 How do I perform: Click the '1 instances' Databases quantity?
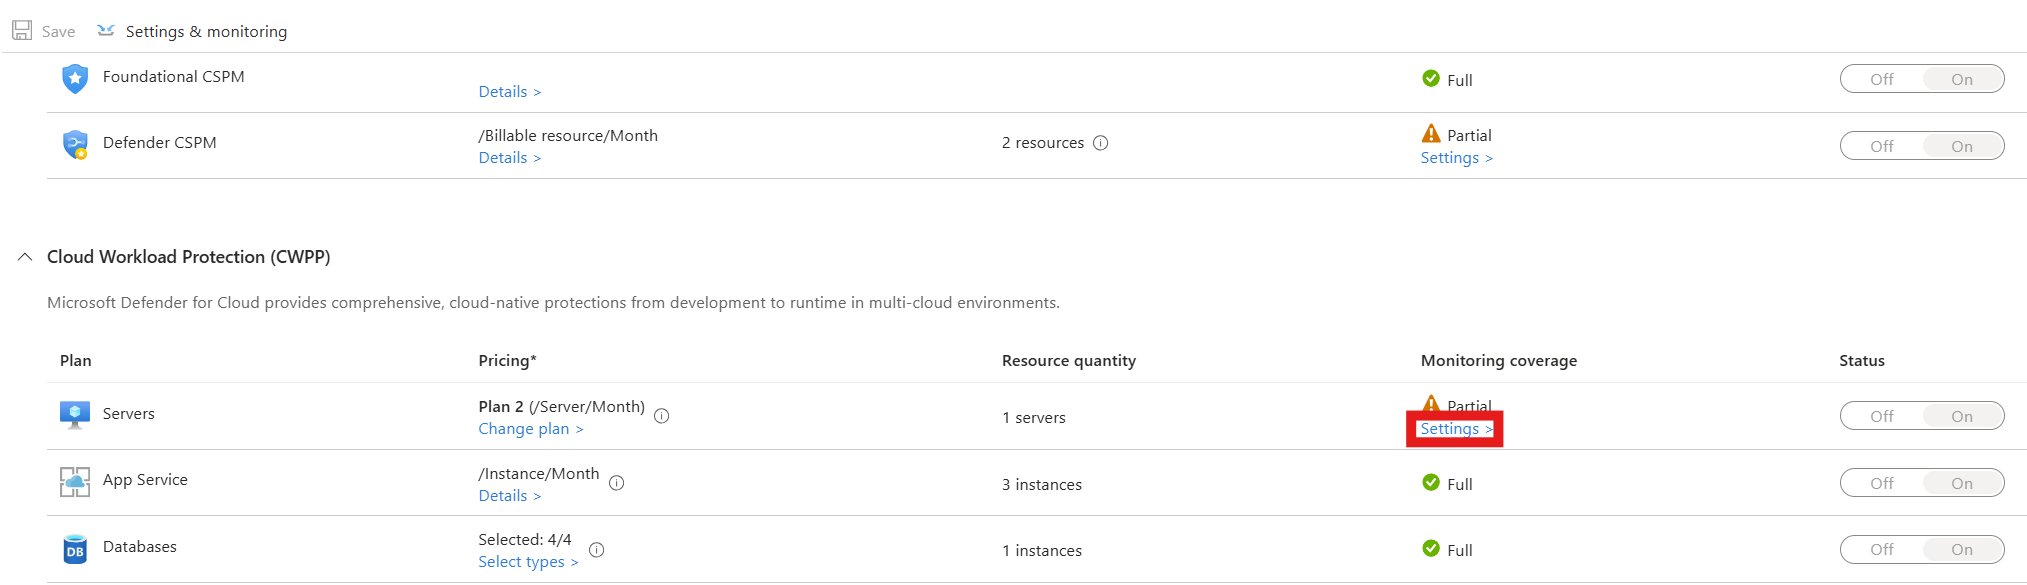click(x=1041, y=551)
